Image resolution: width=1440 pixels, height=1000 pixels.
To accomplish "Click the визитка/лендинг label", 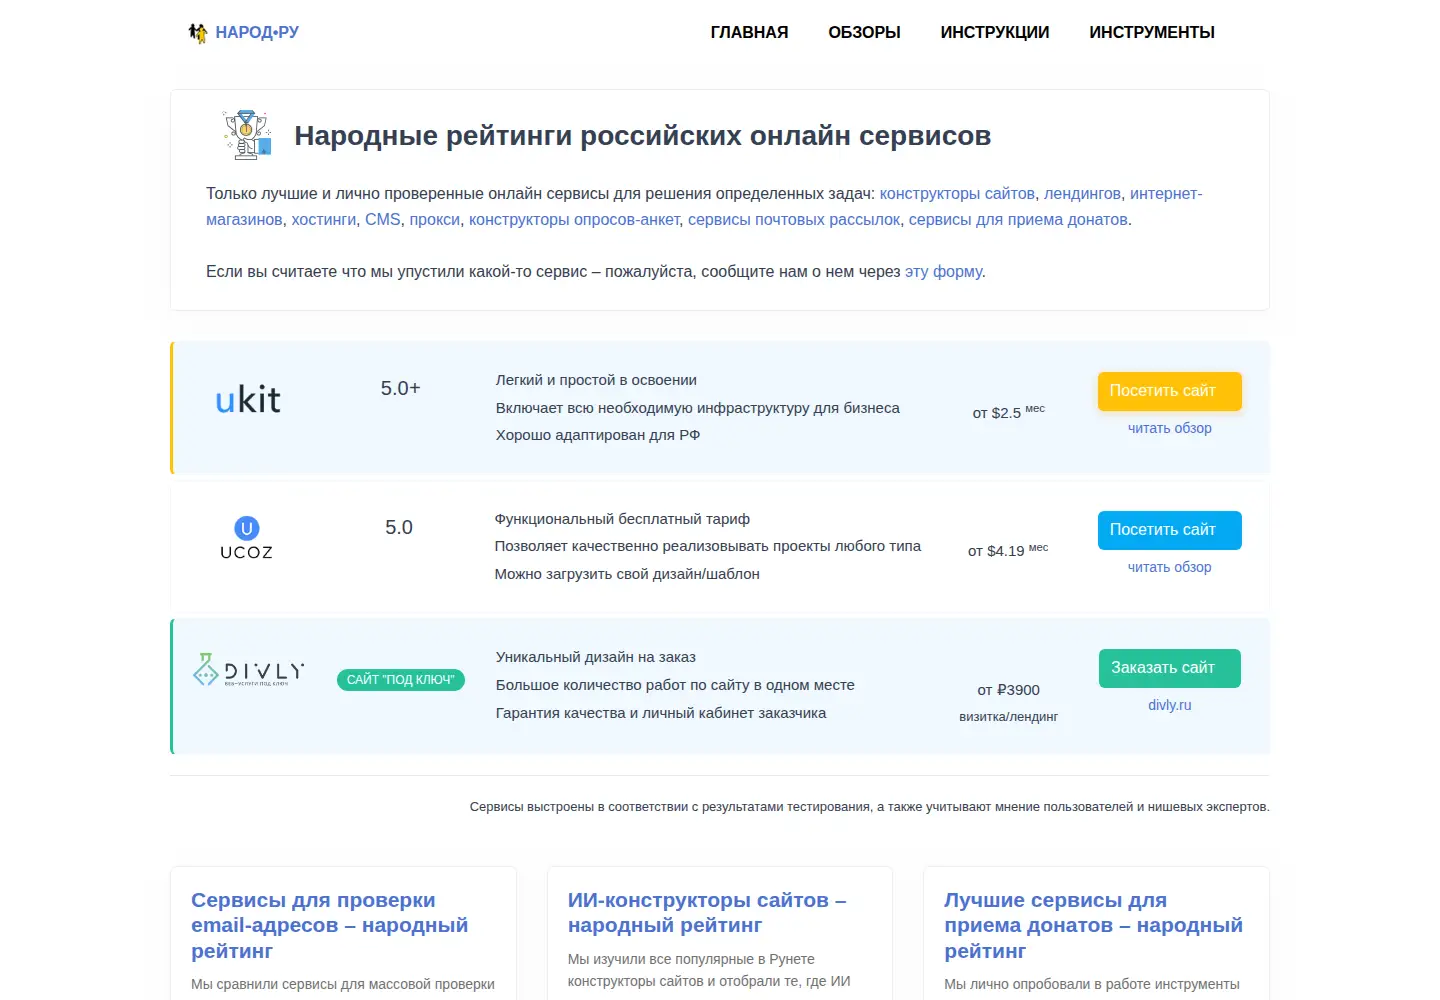I will [x=1008, y=717].
